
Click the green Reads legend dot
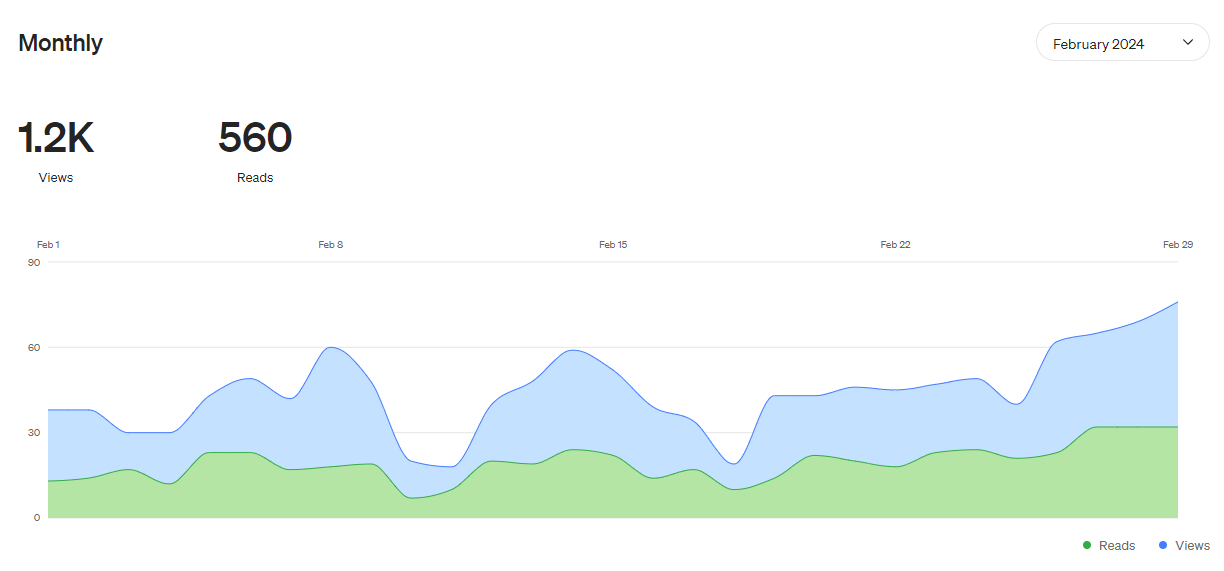(1087, 545)
